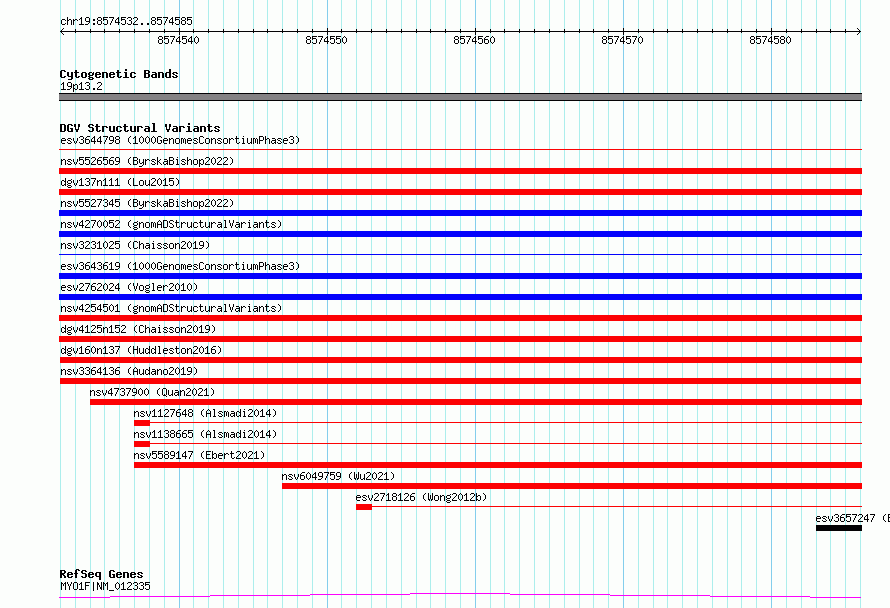Click dgv4125n152 Chaisson2019 label
This screenshot has width=890, height=608.
pos(138,329)
